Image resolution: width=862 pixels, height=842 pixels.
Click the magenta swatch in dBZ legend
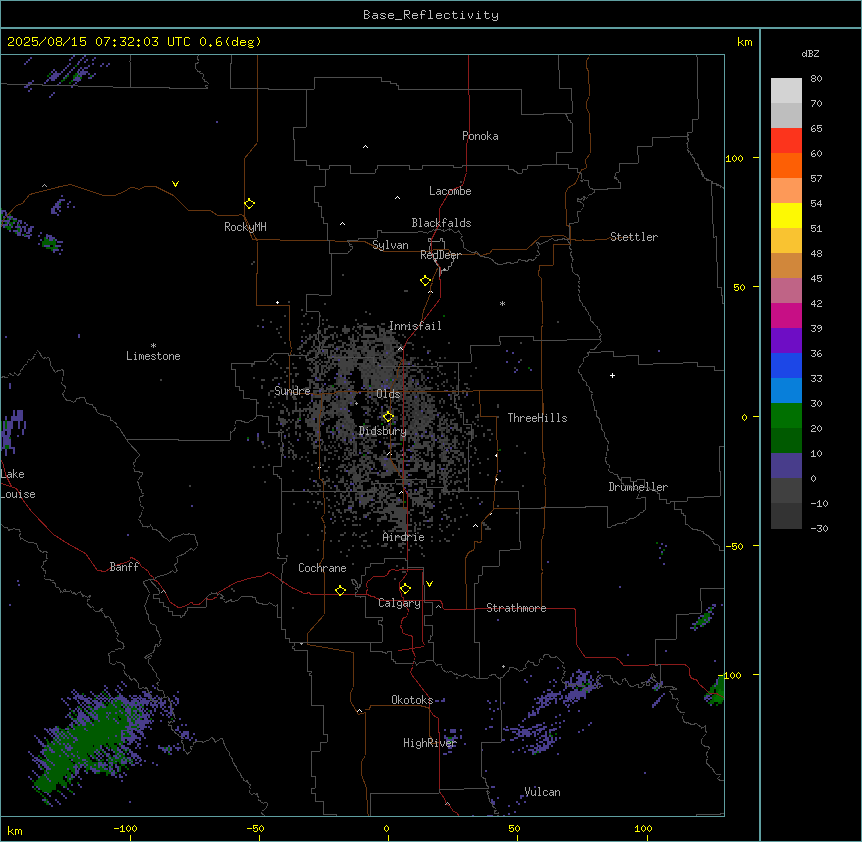point(786,315)
